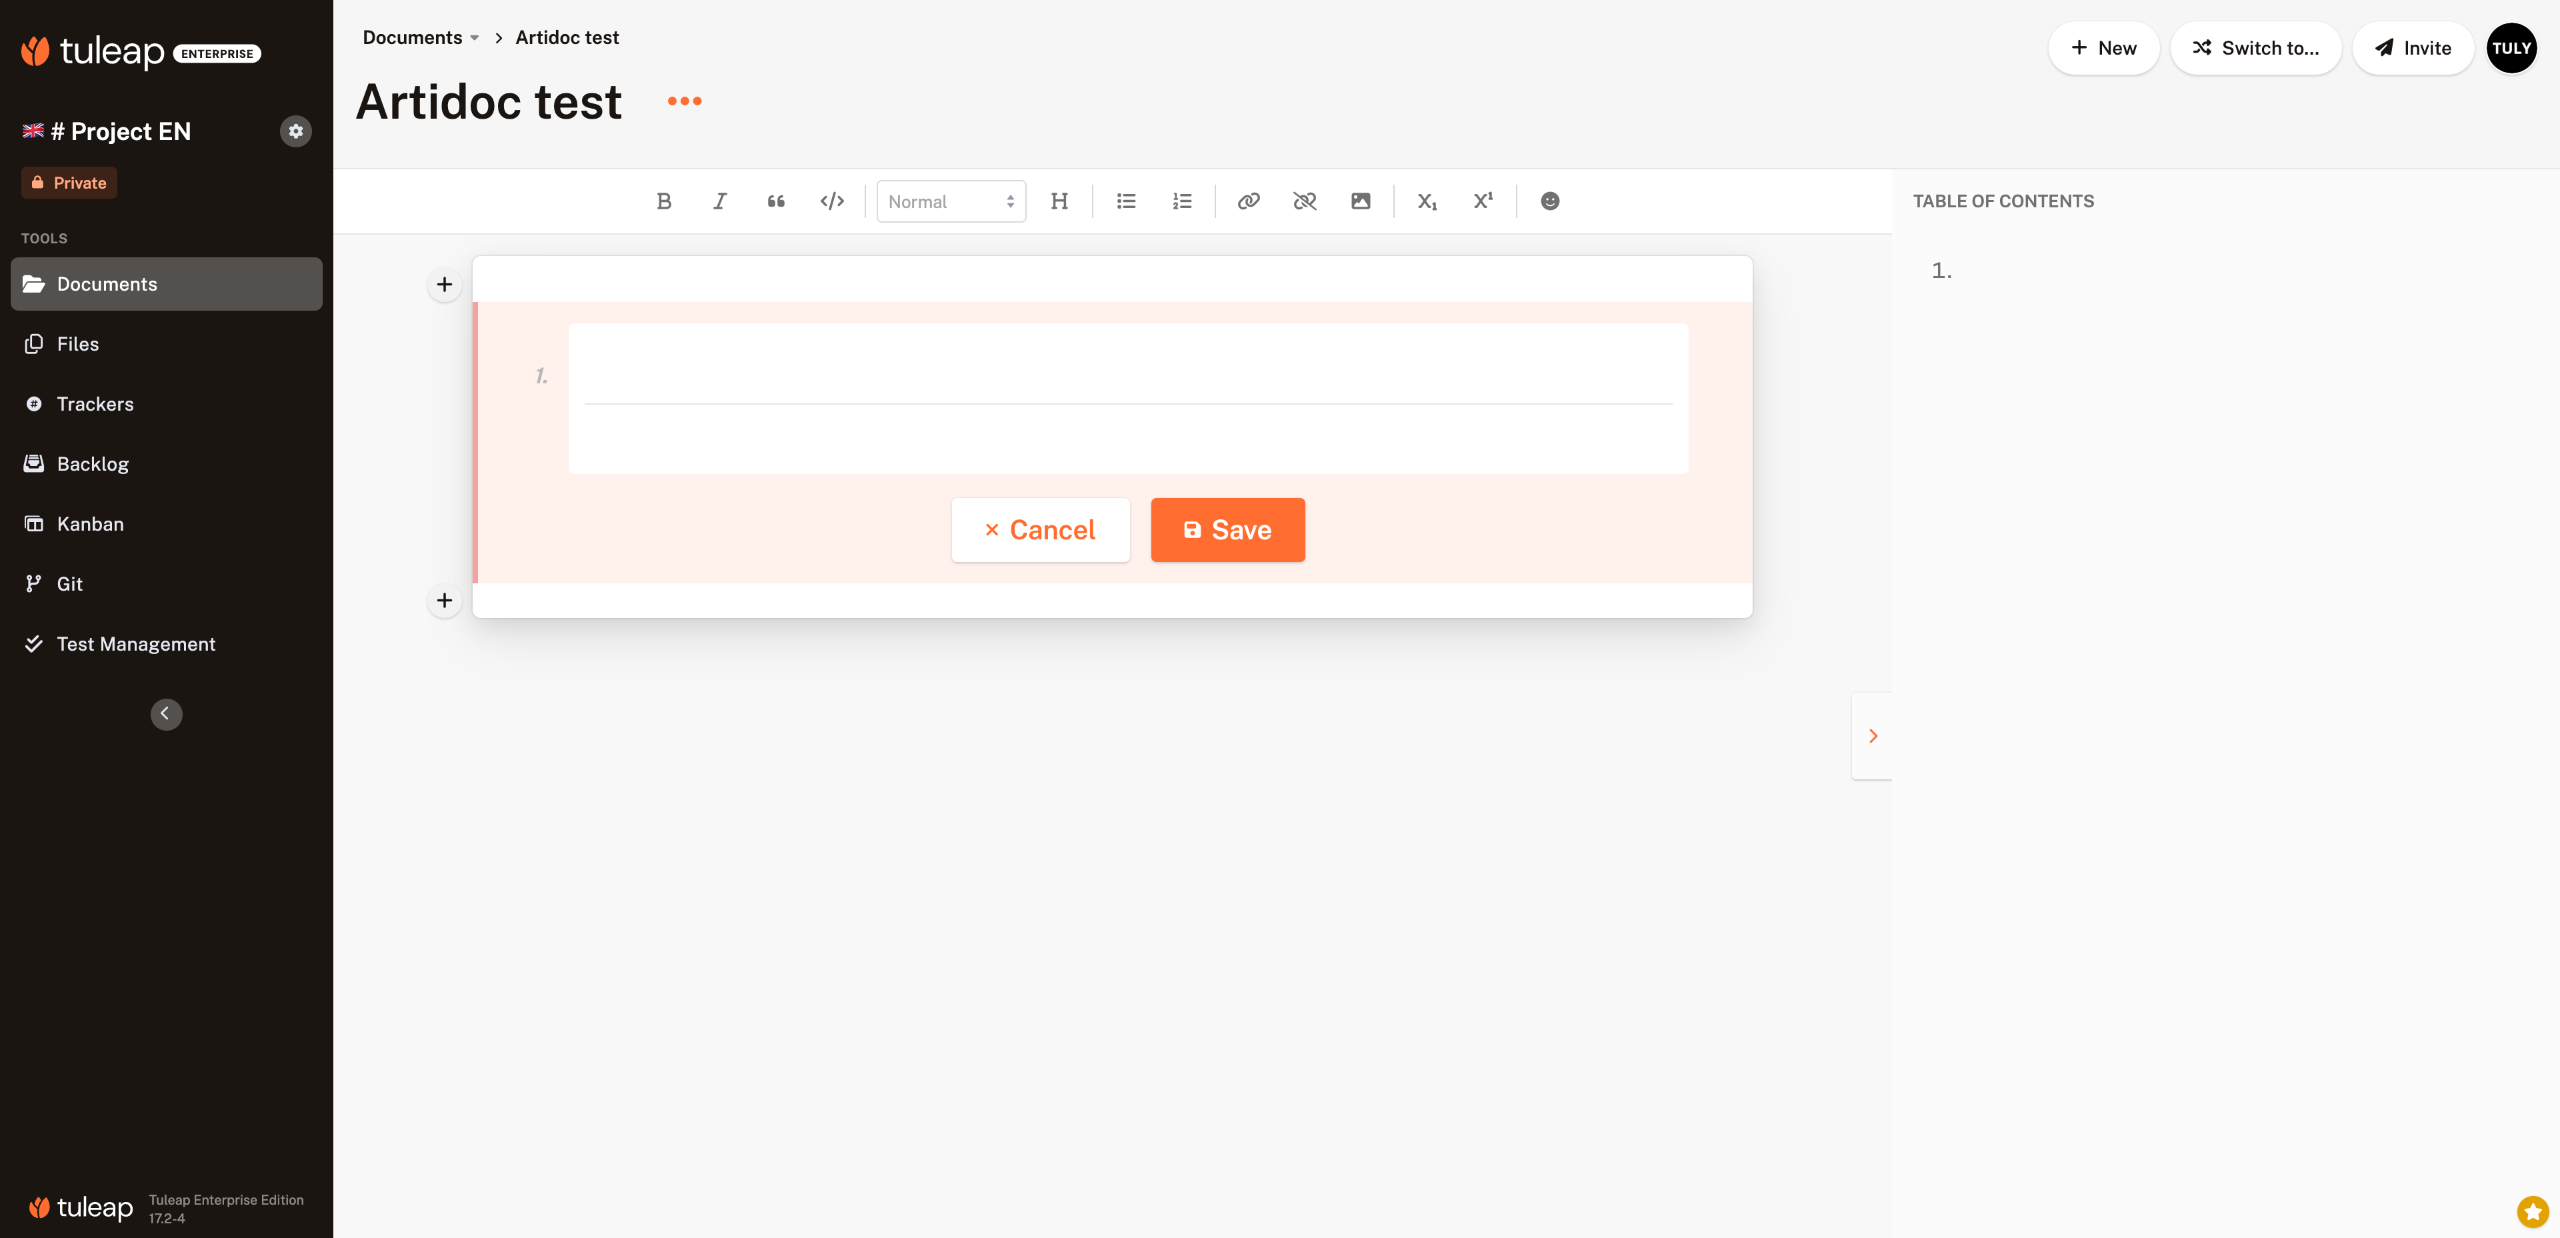This screenshot has width=2560, height=1238.
Task: Toggle subscript formatting
Action: [x=1427, y=201]
